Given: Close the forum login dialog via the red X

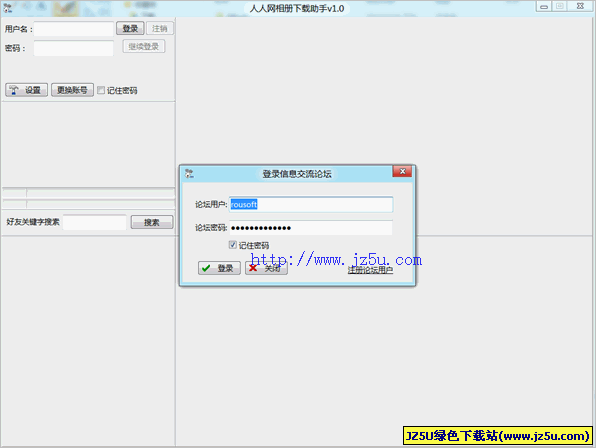Looking at the screenshot, I should click(403, 171).
